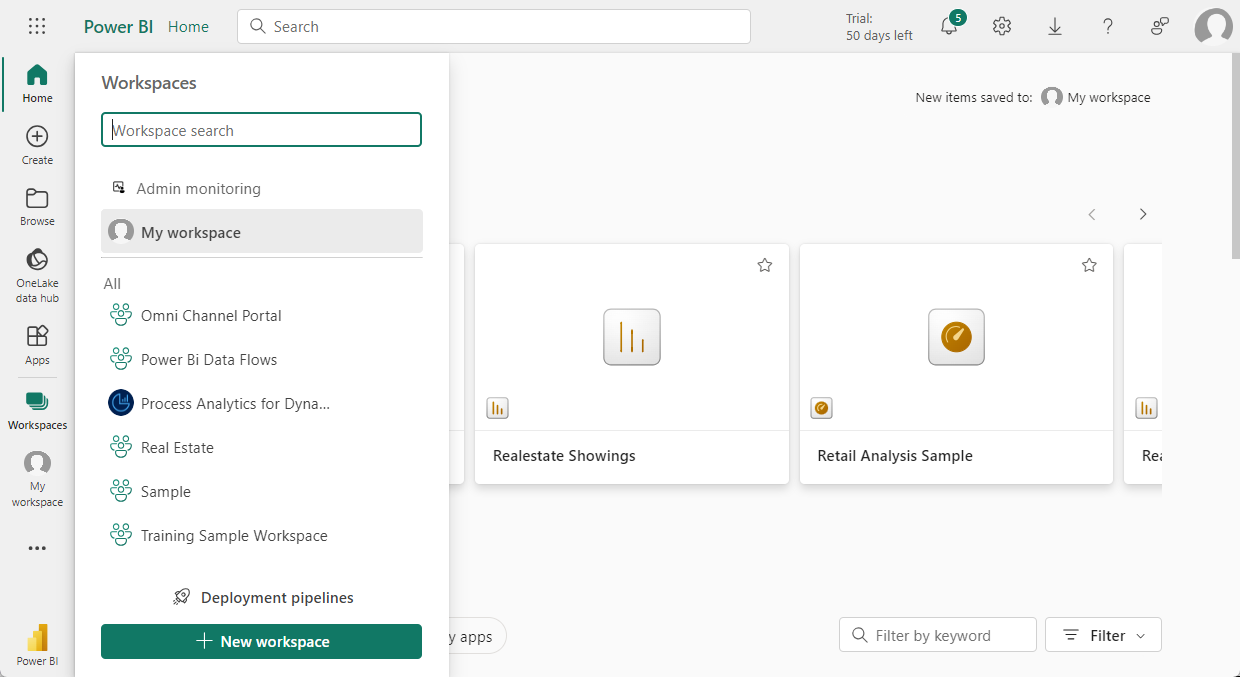
Task: Click the Workspaces pane heading
Action: 149,83
